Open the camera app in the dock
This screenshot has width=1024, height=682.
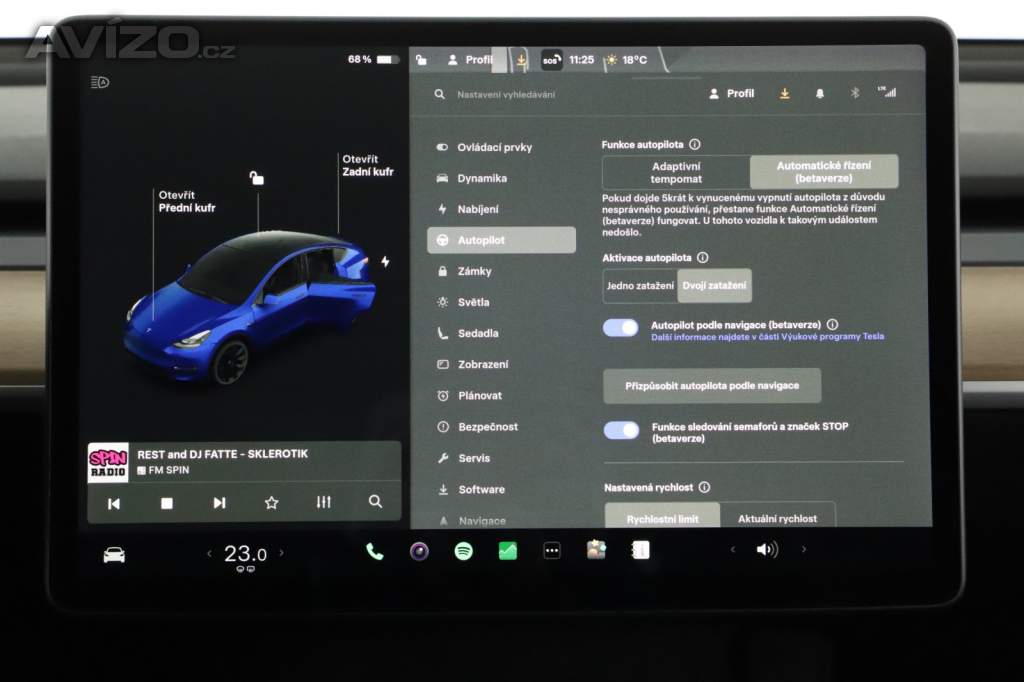click(419, 551)
